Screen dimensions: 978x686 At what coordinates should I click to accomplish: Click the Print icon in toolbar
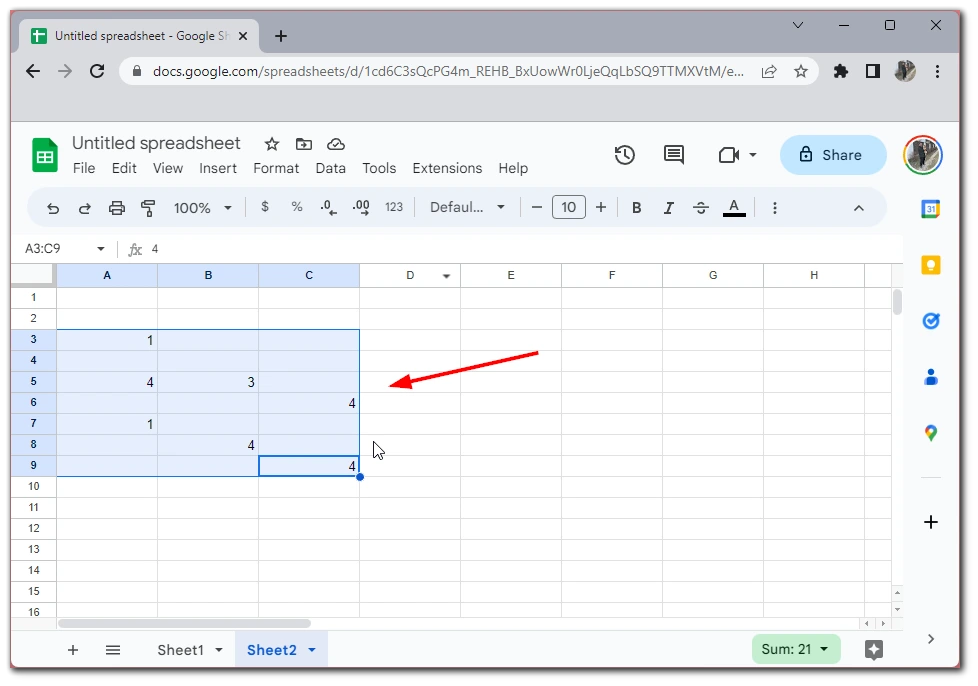(117, 208)
